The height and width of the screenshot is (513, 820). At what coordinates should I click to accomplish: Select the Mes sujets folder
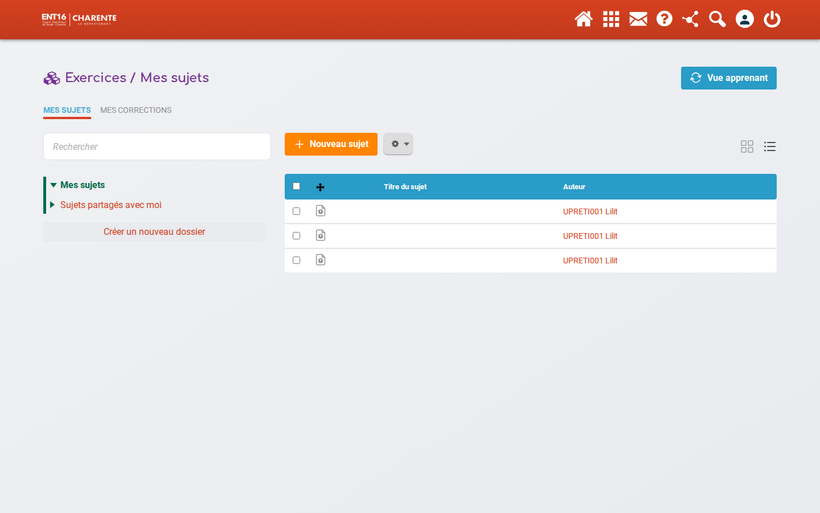(83, 185)
